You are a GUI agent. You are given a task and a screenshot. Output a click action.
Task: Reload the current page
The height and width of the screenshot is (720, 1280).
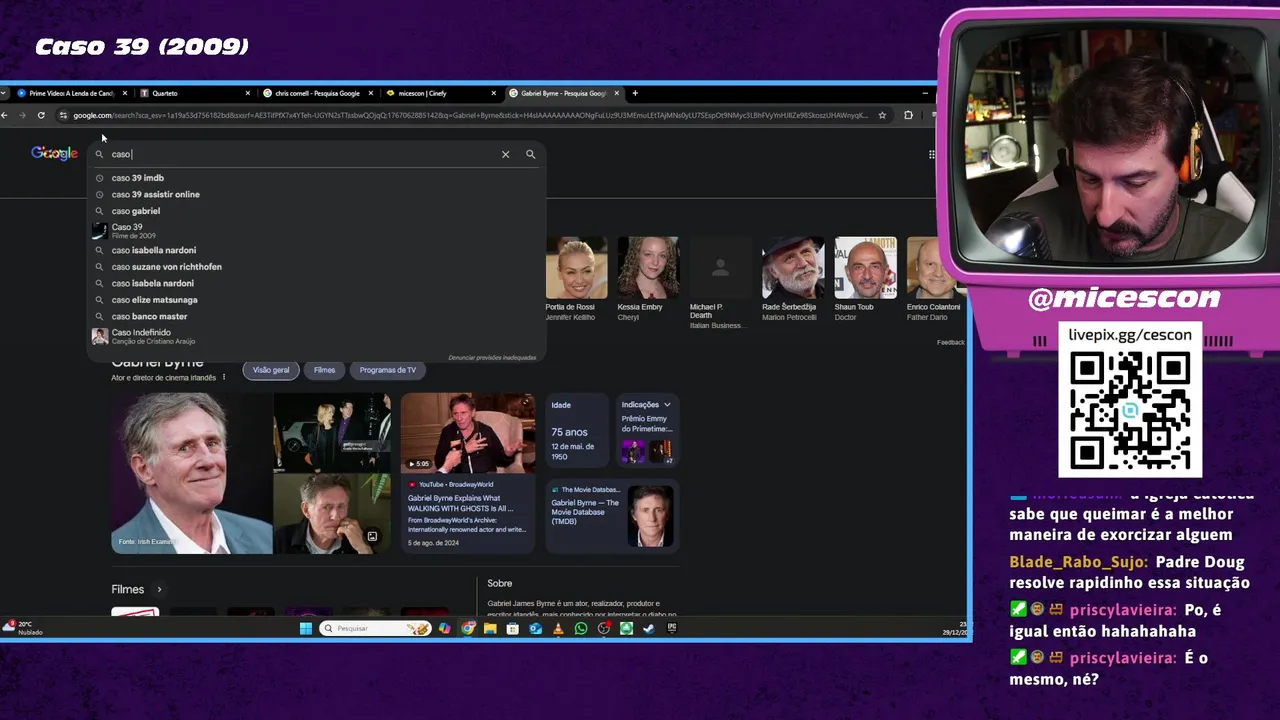pyautogui.click(x=41, y=115)
